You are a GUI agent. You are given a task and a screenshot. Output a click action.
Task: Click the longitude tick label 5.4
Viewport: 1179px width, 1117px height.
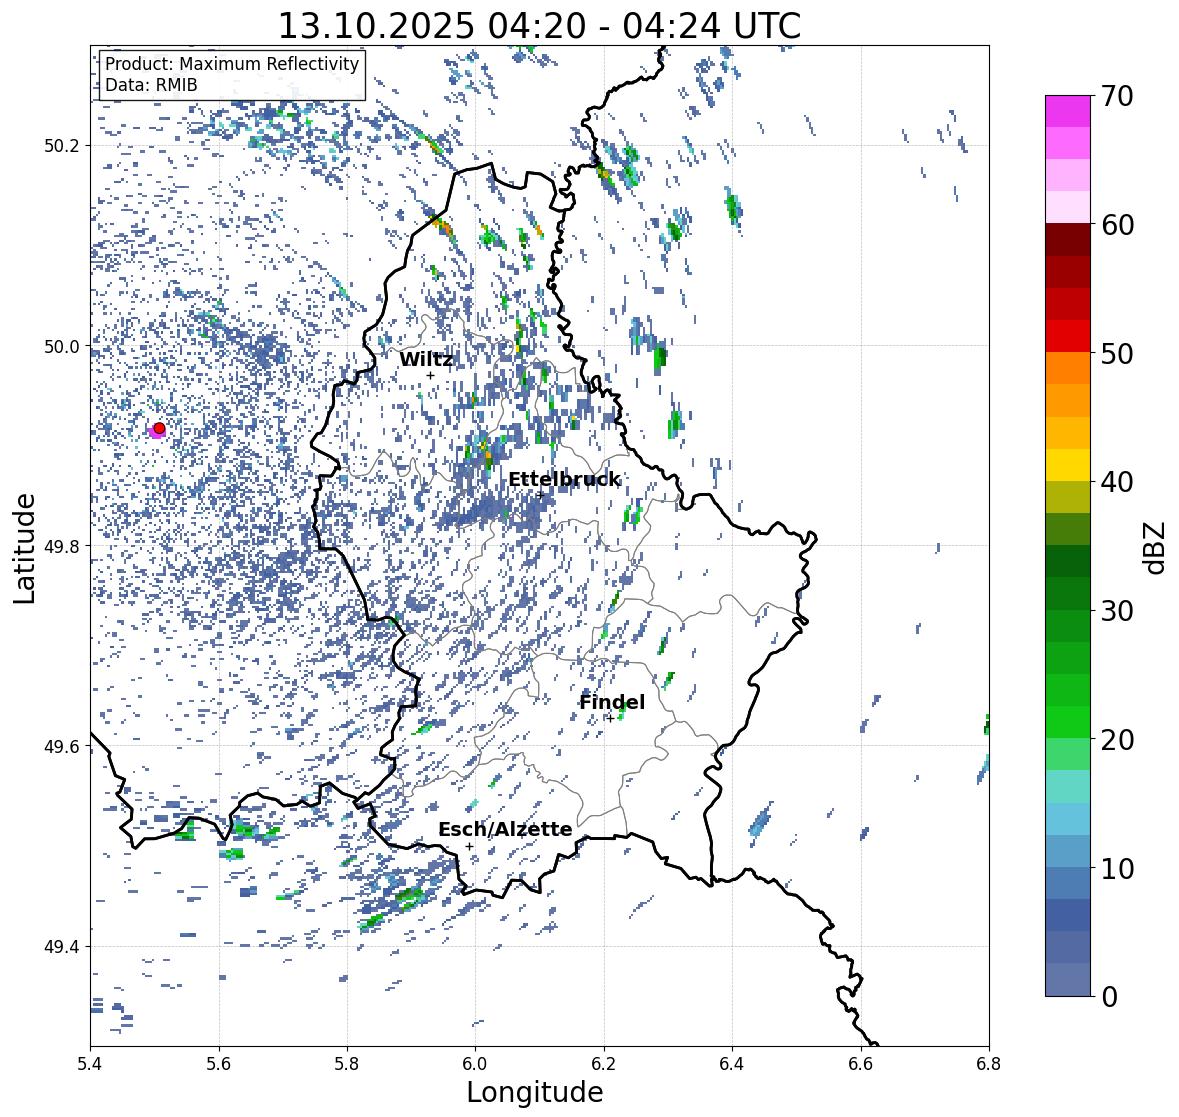pos(90,1063)
